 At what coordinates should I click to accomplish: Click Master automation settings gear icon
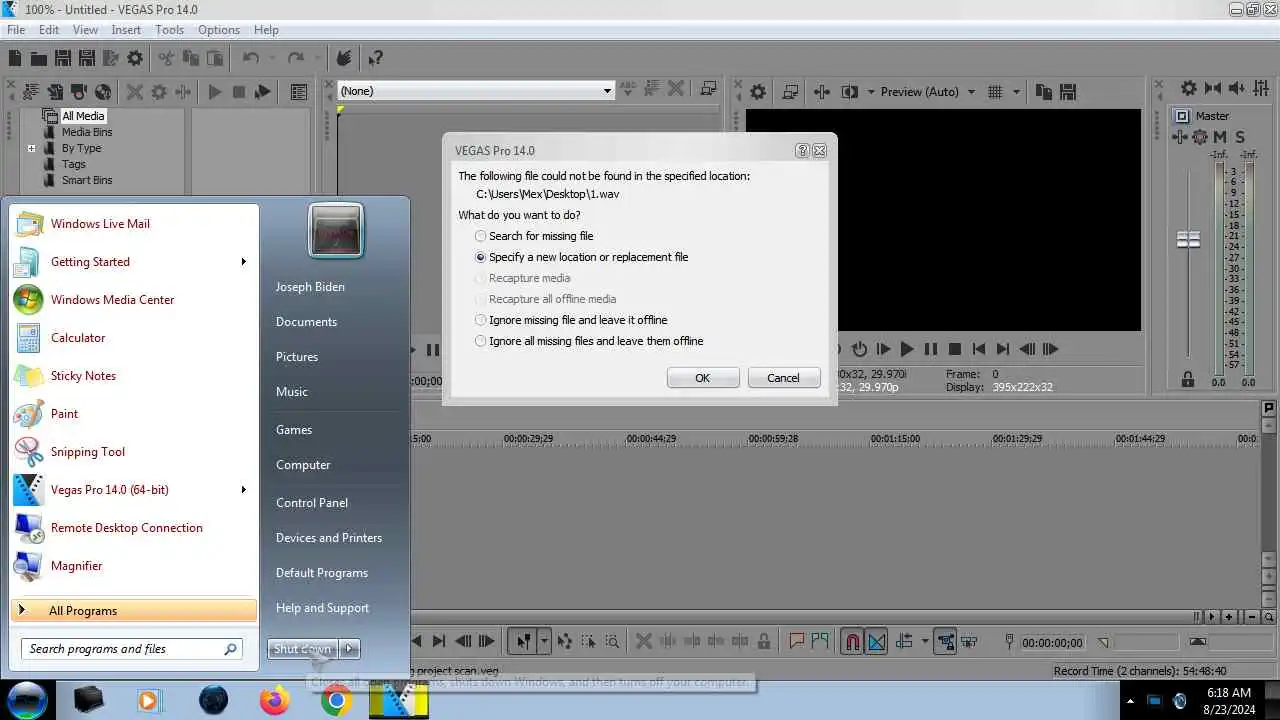[1201, 137]
